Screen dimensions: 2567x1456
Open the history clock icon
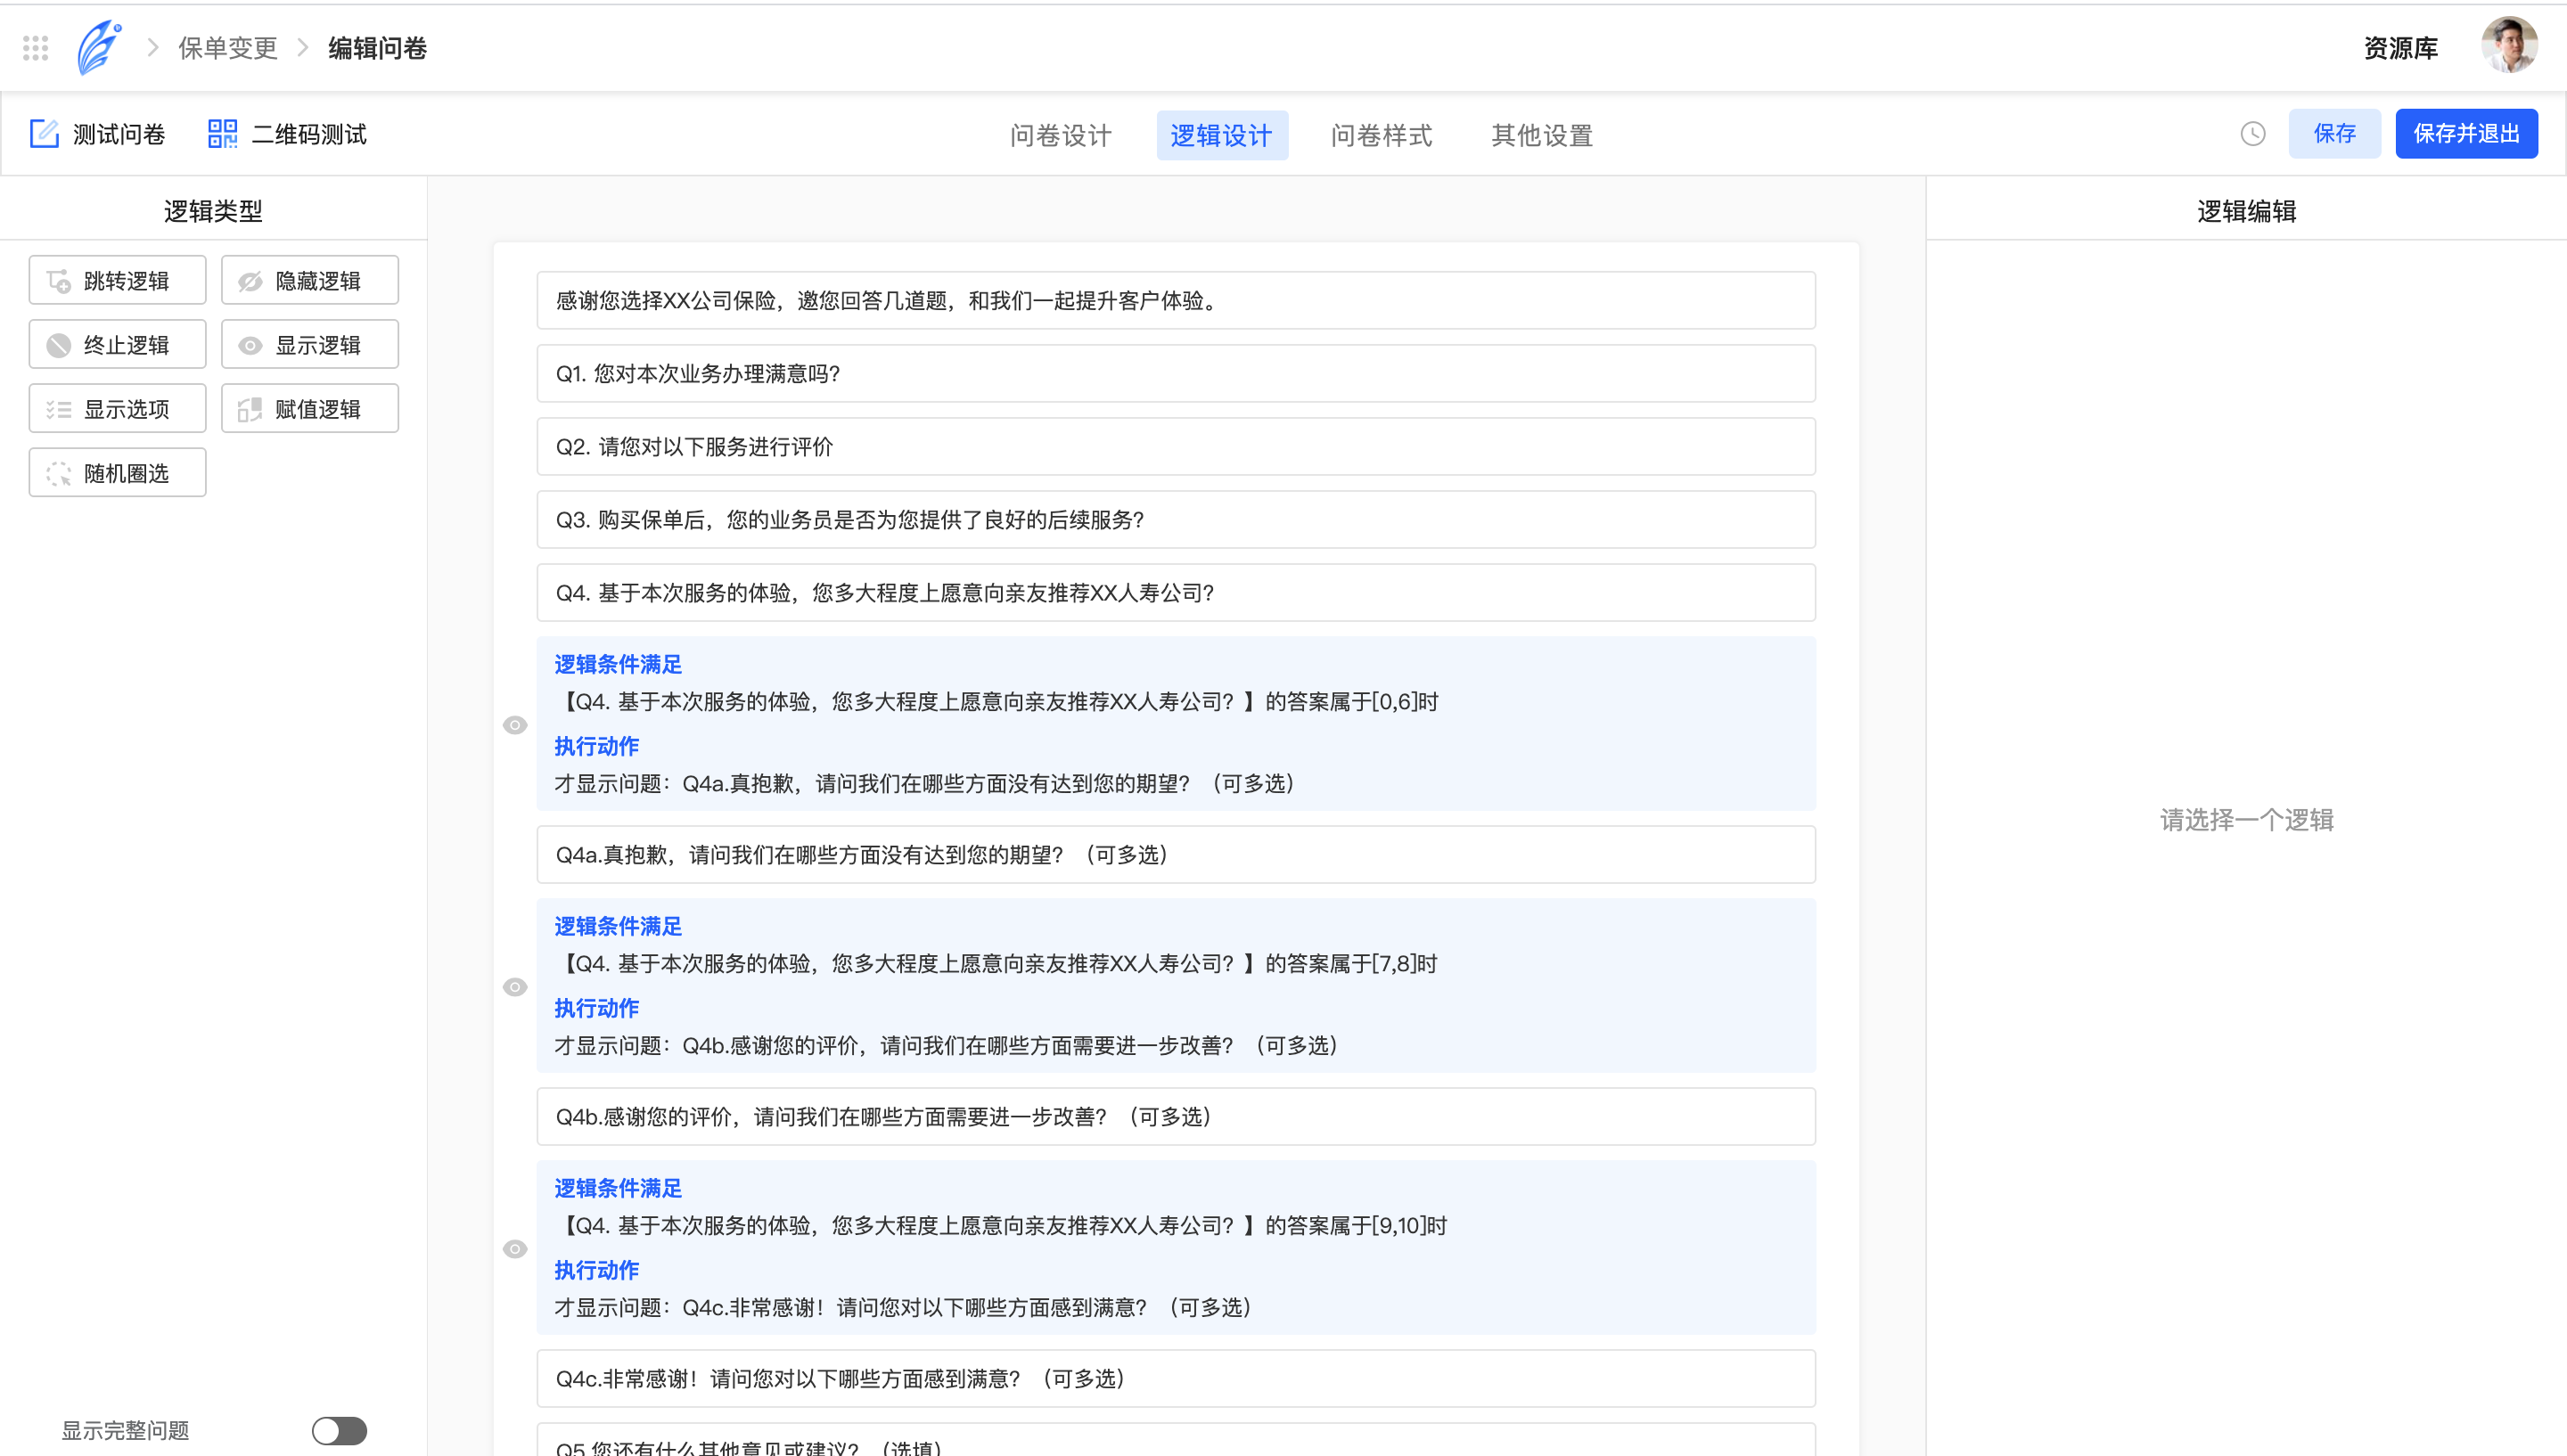[x=2252, y=134]
